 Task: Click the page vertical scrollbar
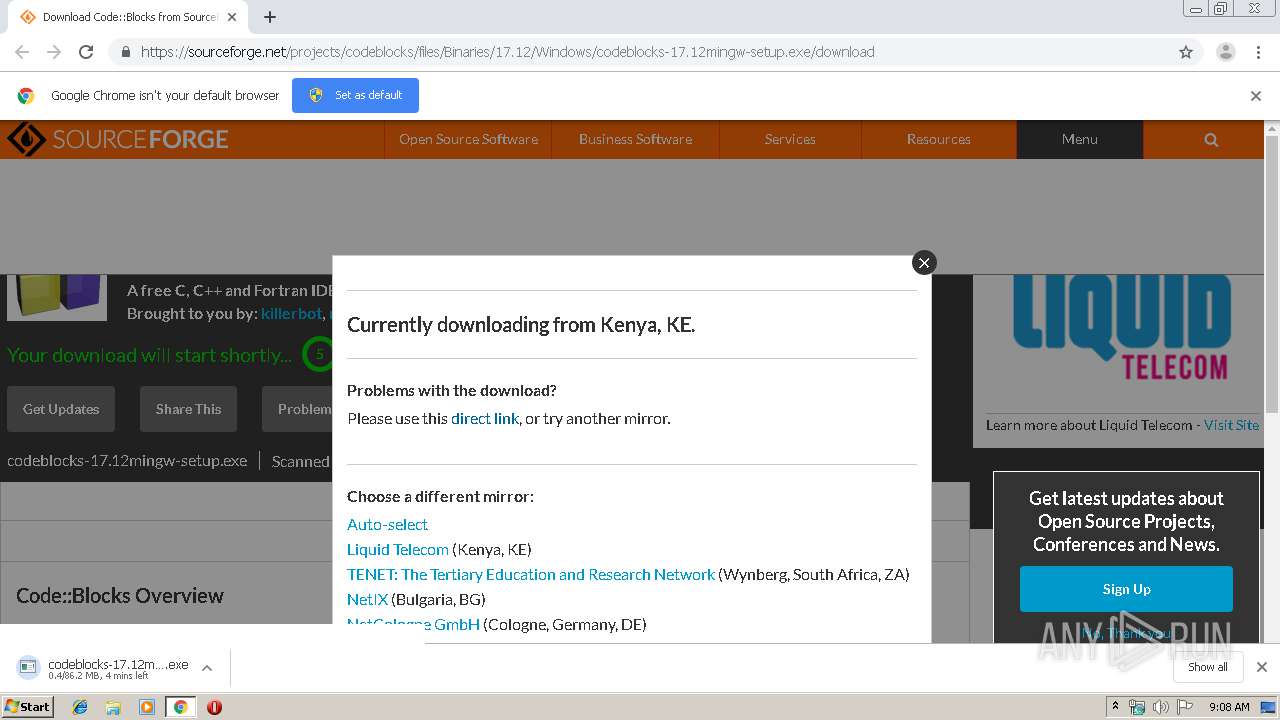(x=1272, y=275)
